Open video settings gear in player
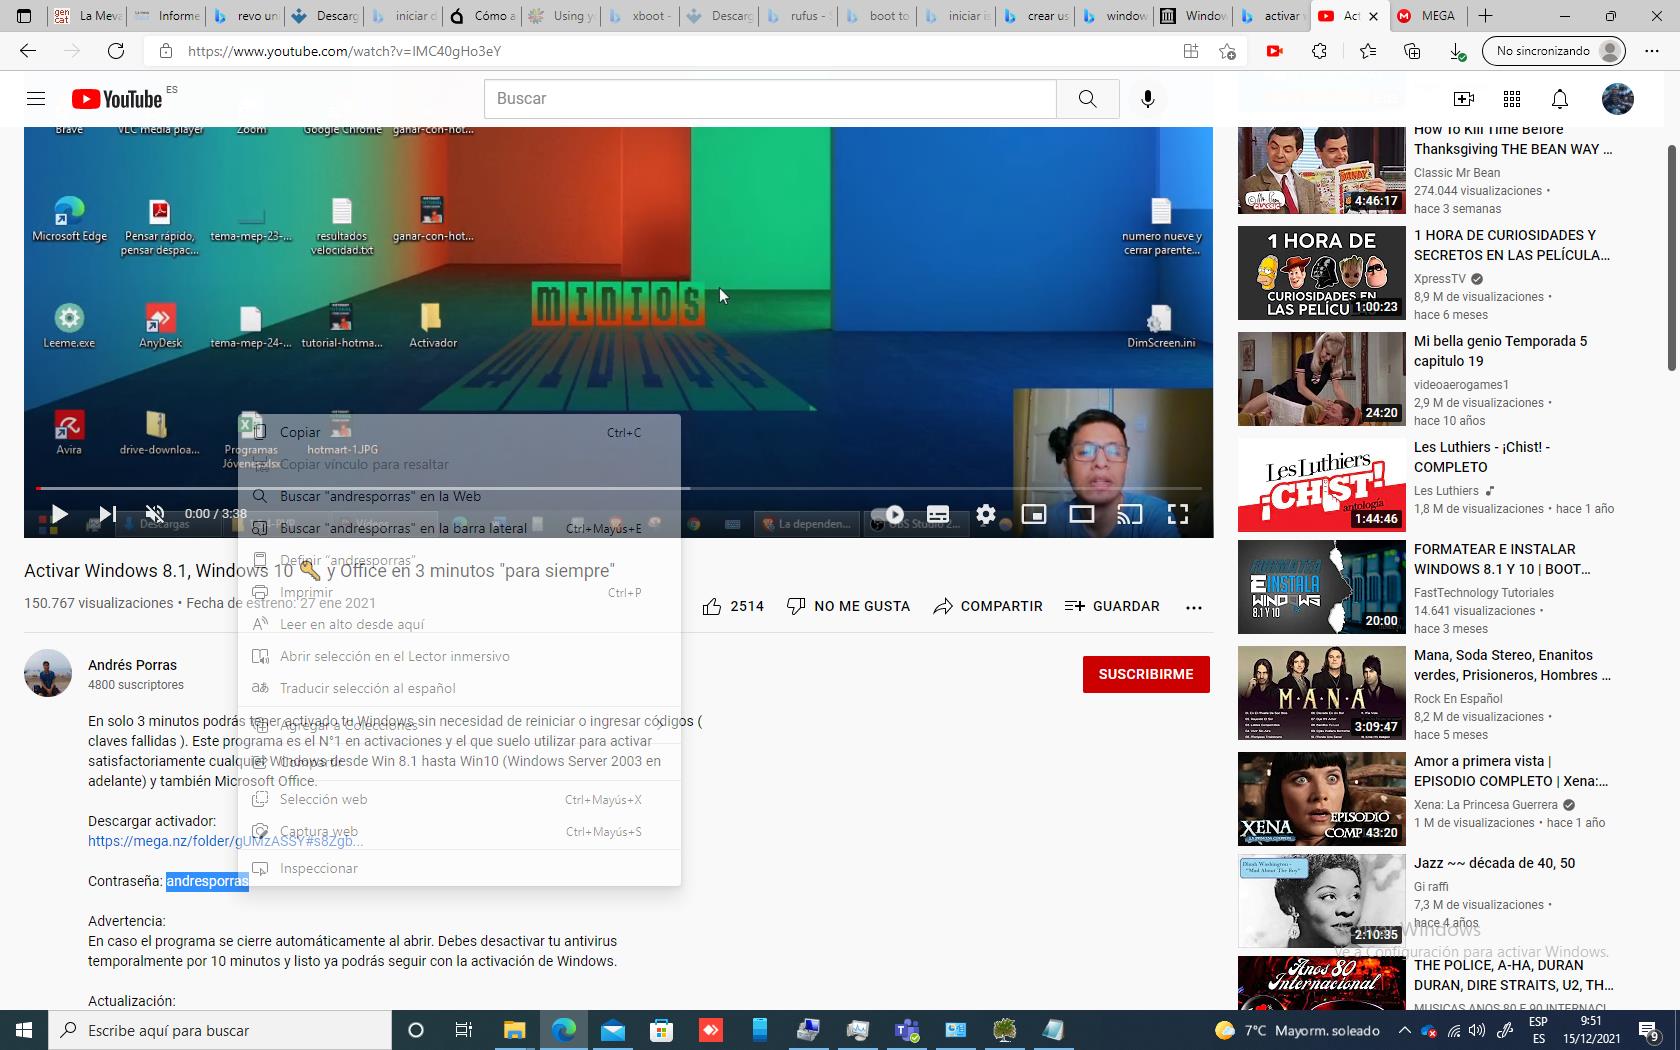 point(986,514)
